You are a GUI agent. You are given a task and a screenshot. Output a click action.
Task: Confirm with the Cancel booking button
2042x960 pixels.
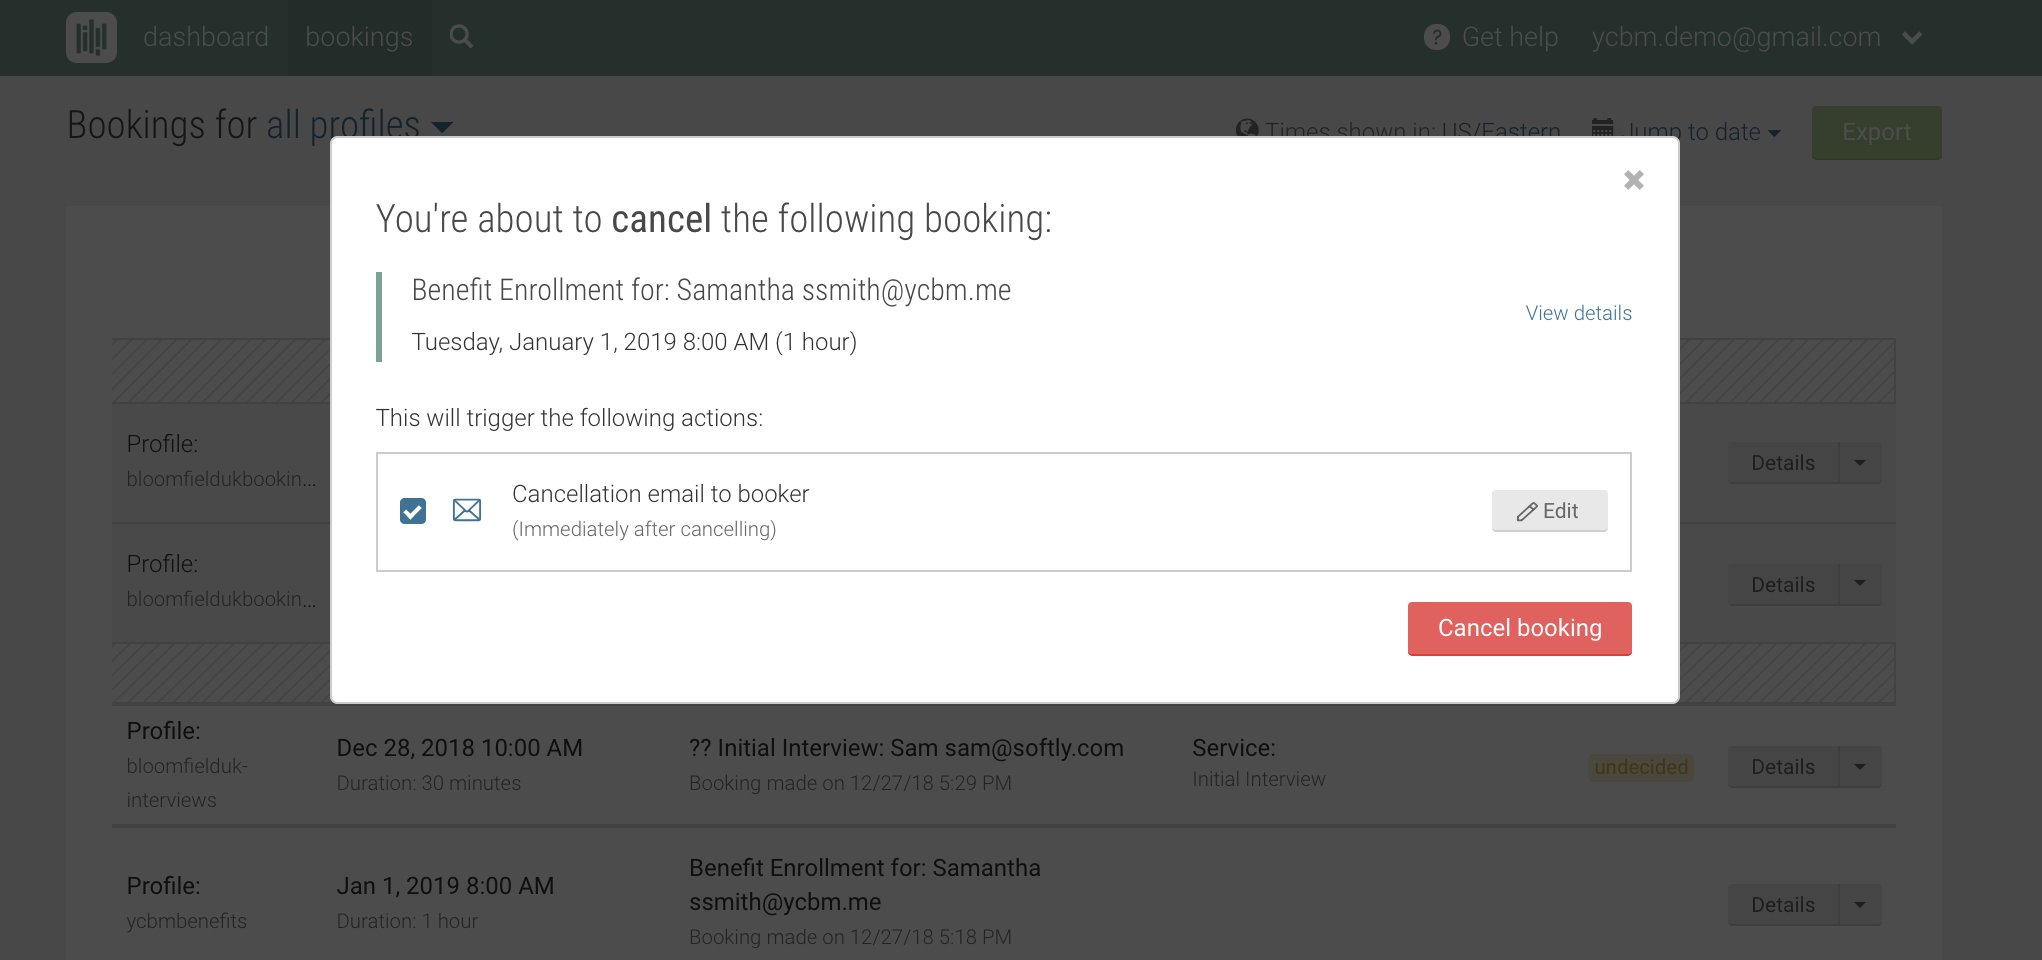click(x=1519, y=628)
